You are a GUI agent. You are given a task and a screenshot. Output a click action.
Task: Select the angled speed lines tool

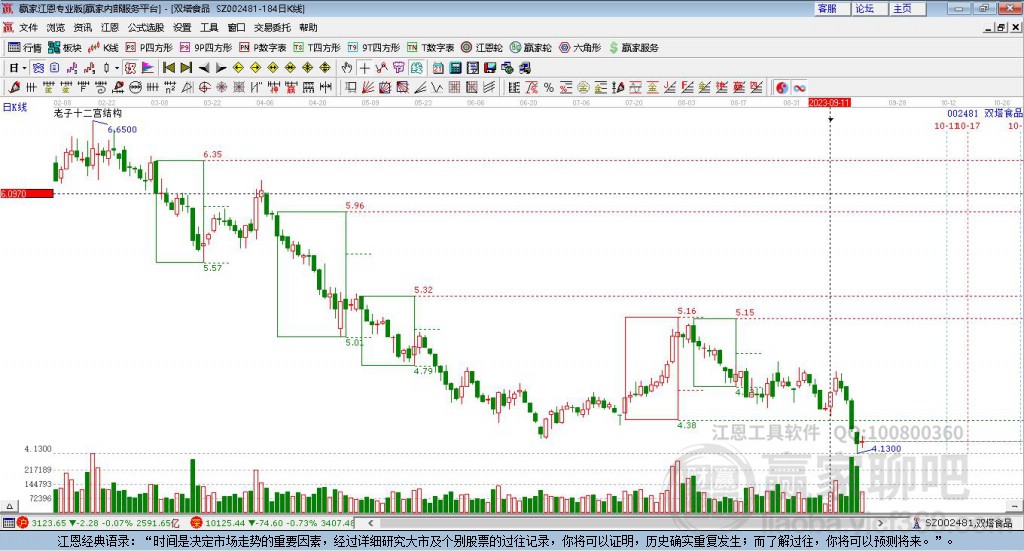pos(420,87)
